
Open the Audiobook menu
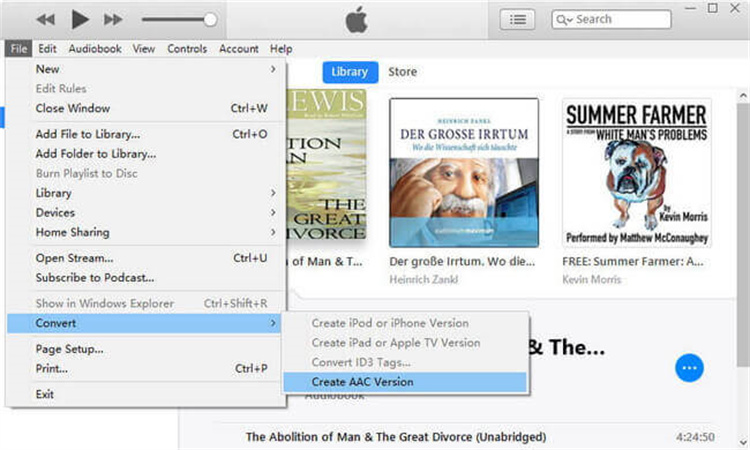point(95,49)
